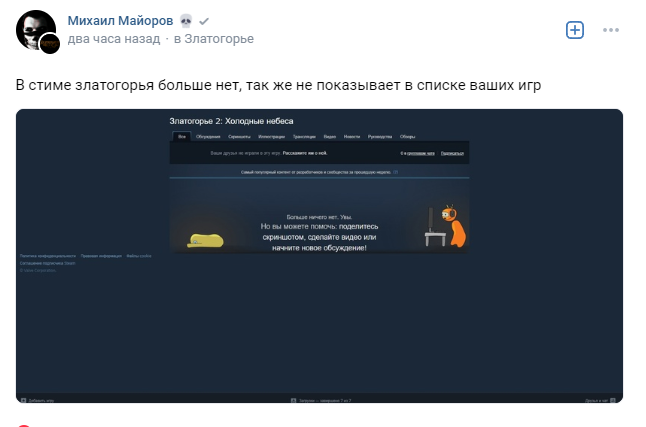The height and width of the screenshot is (427, 646).
Task: Switch to the Скриншоты tab
Action: 239,136
